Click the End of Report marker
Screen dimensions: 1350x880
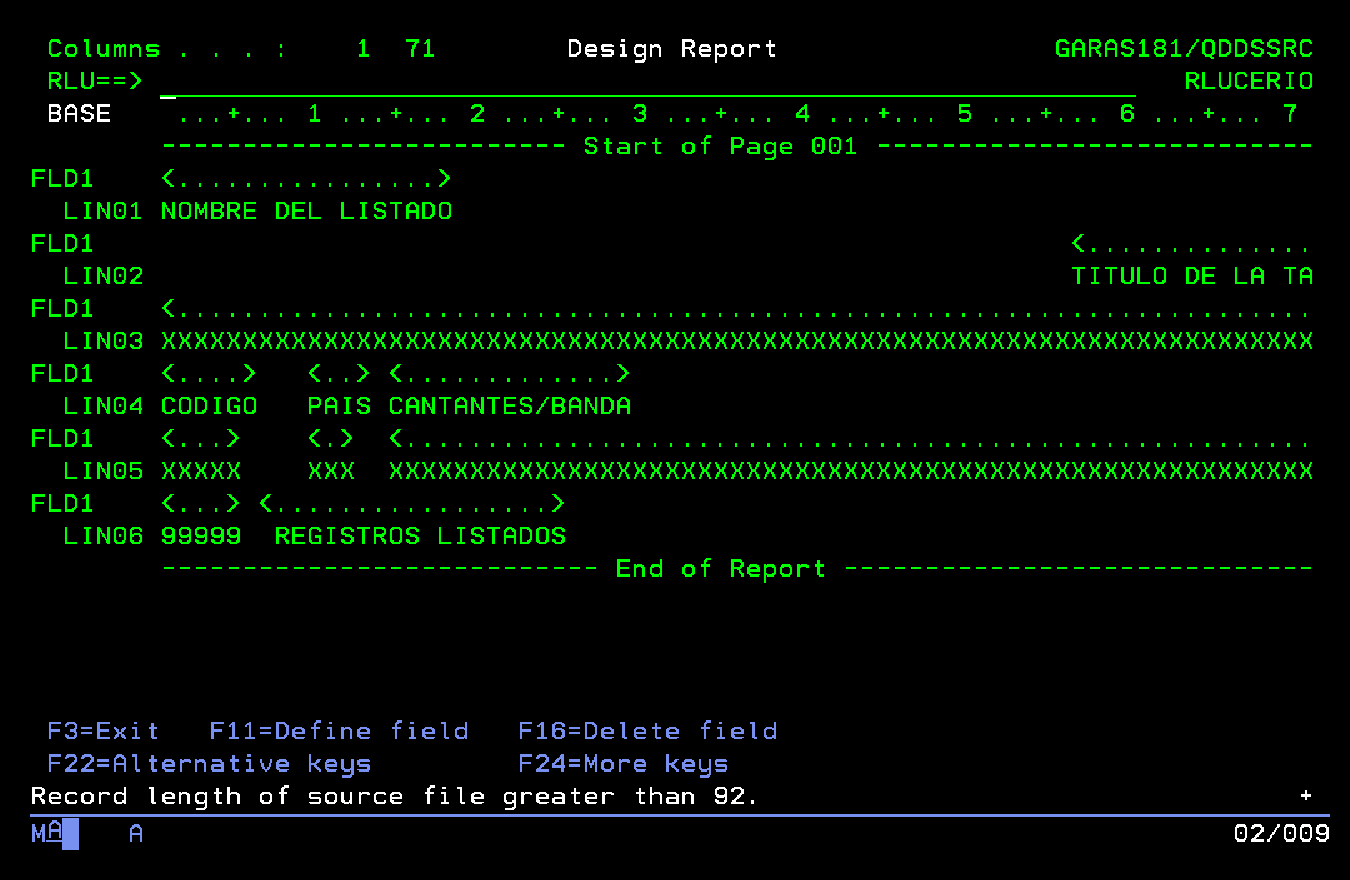pyautogui.click(x=720, y=569)
